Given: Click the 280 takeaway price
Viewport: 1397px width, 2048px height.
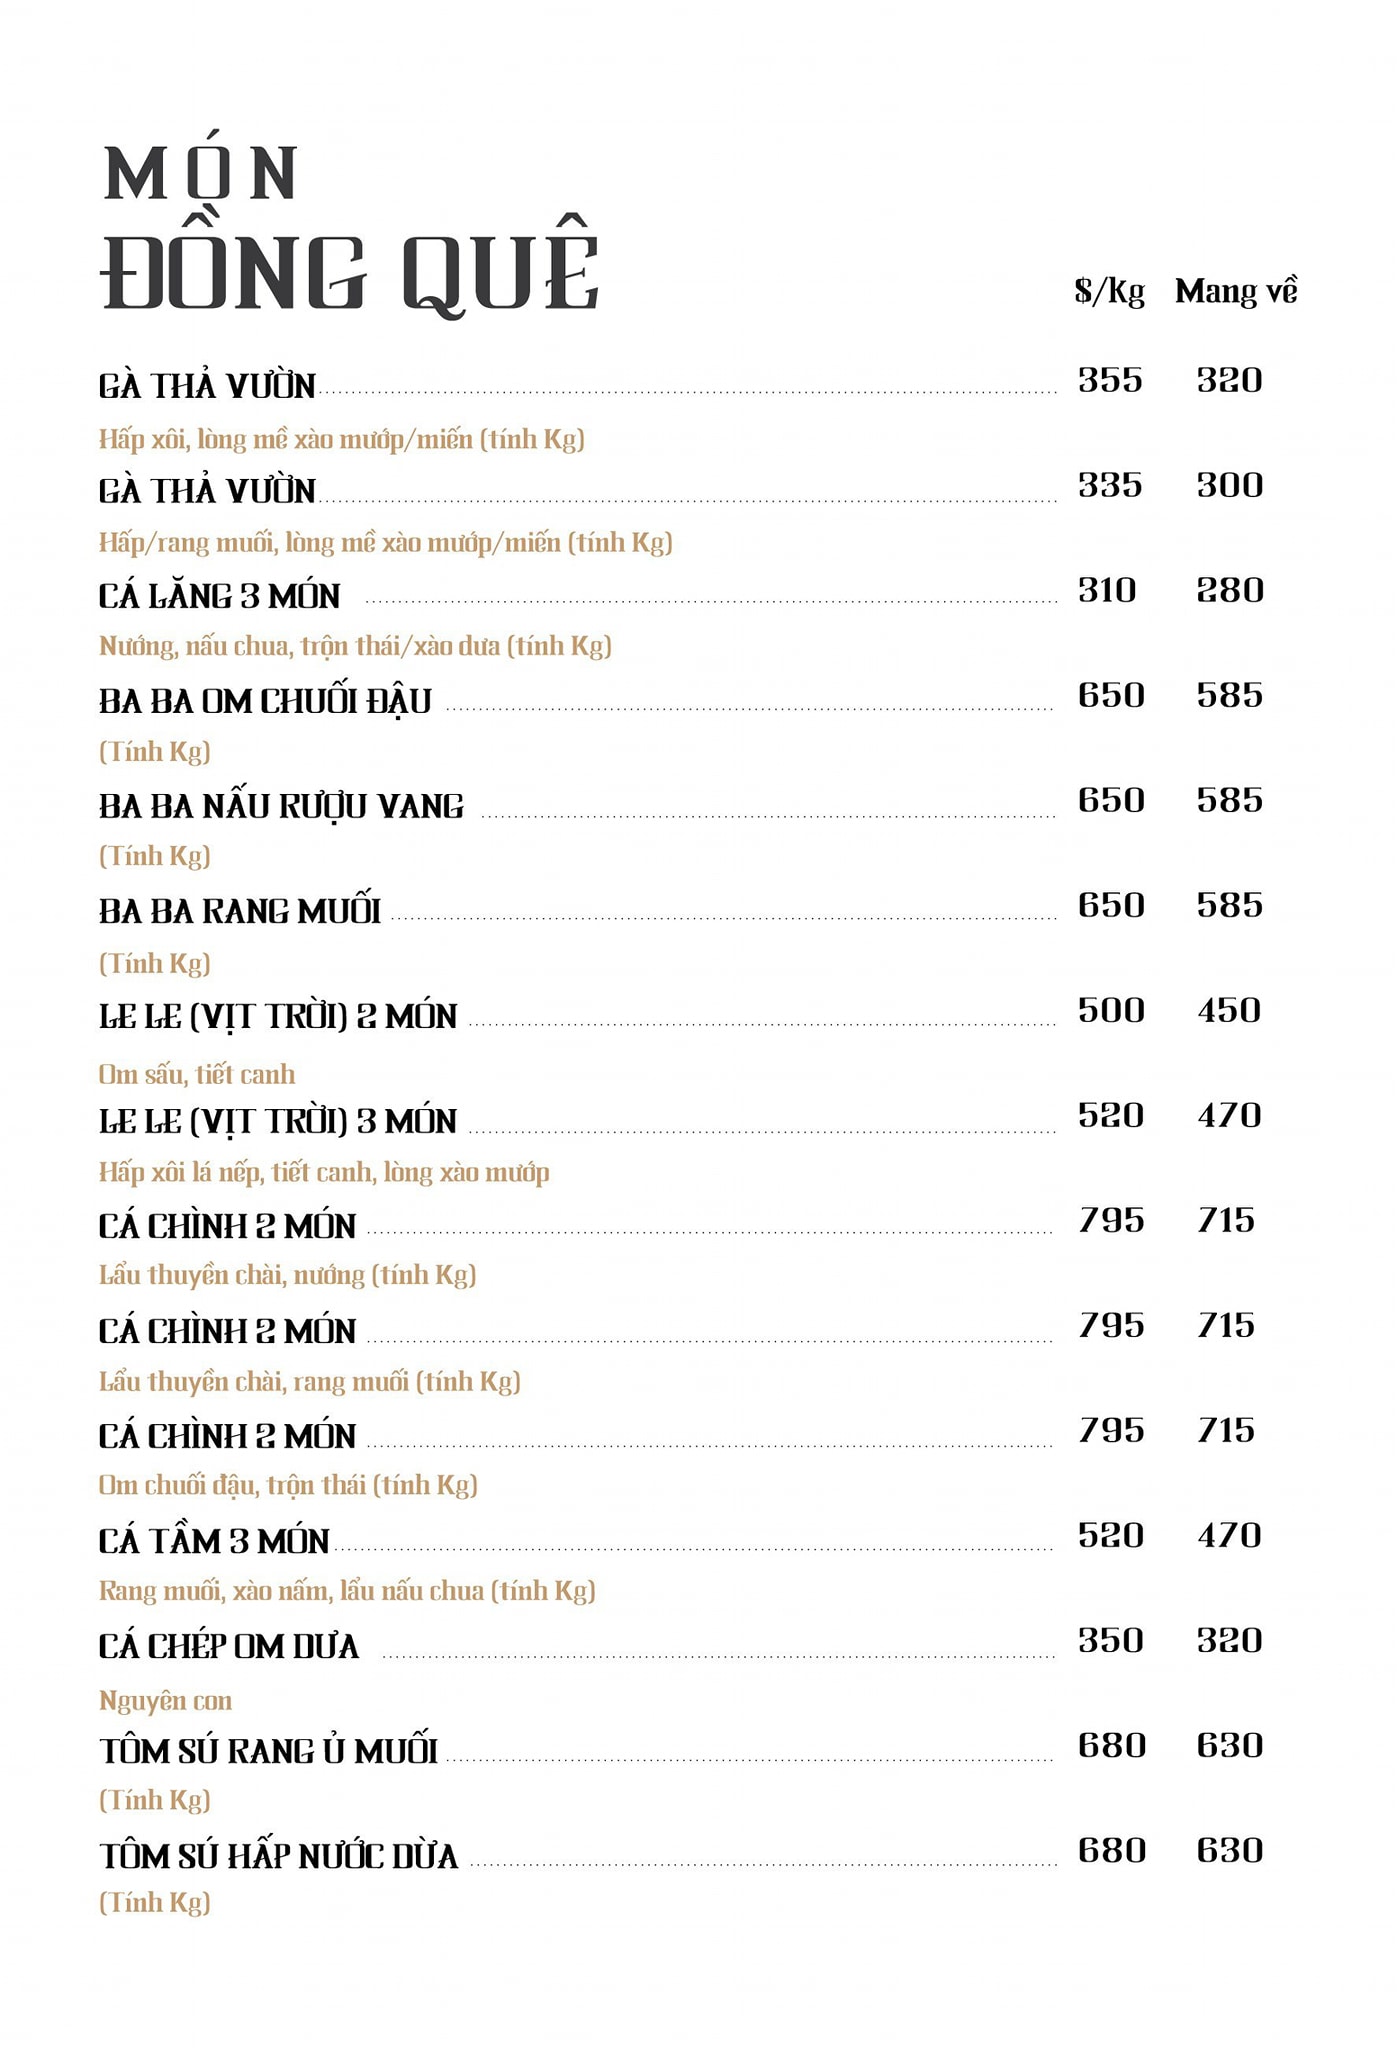Looking at the screenshot, I should click(x=1230, y=591).
